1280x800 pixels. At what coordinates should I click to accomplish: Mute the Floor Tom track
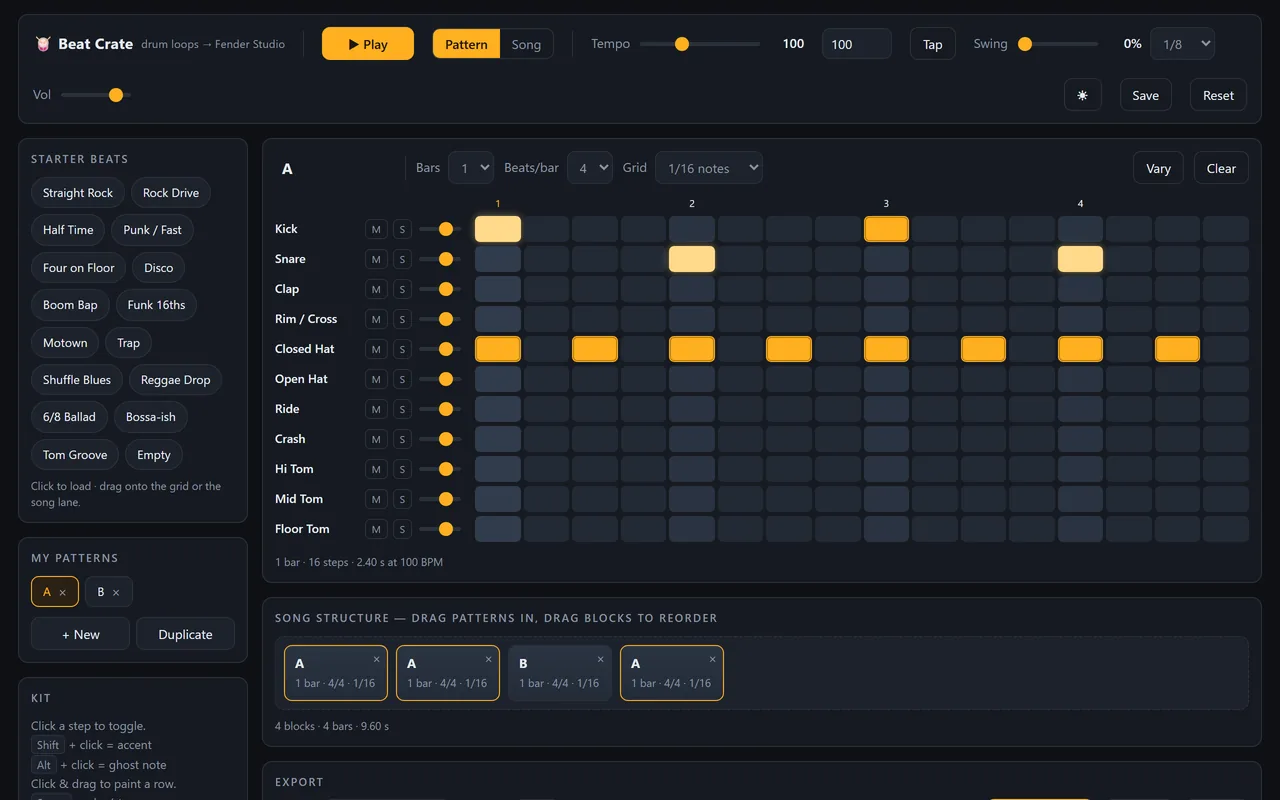tap(376, 529)
